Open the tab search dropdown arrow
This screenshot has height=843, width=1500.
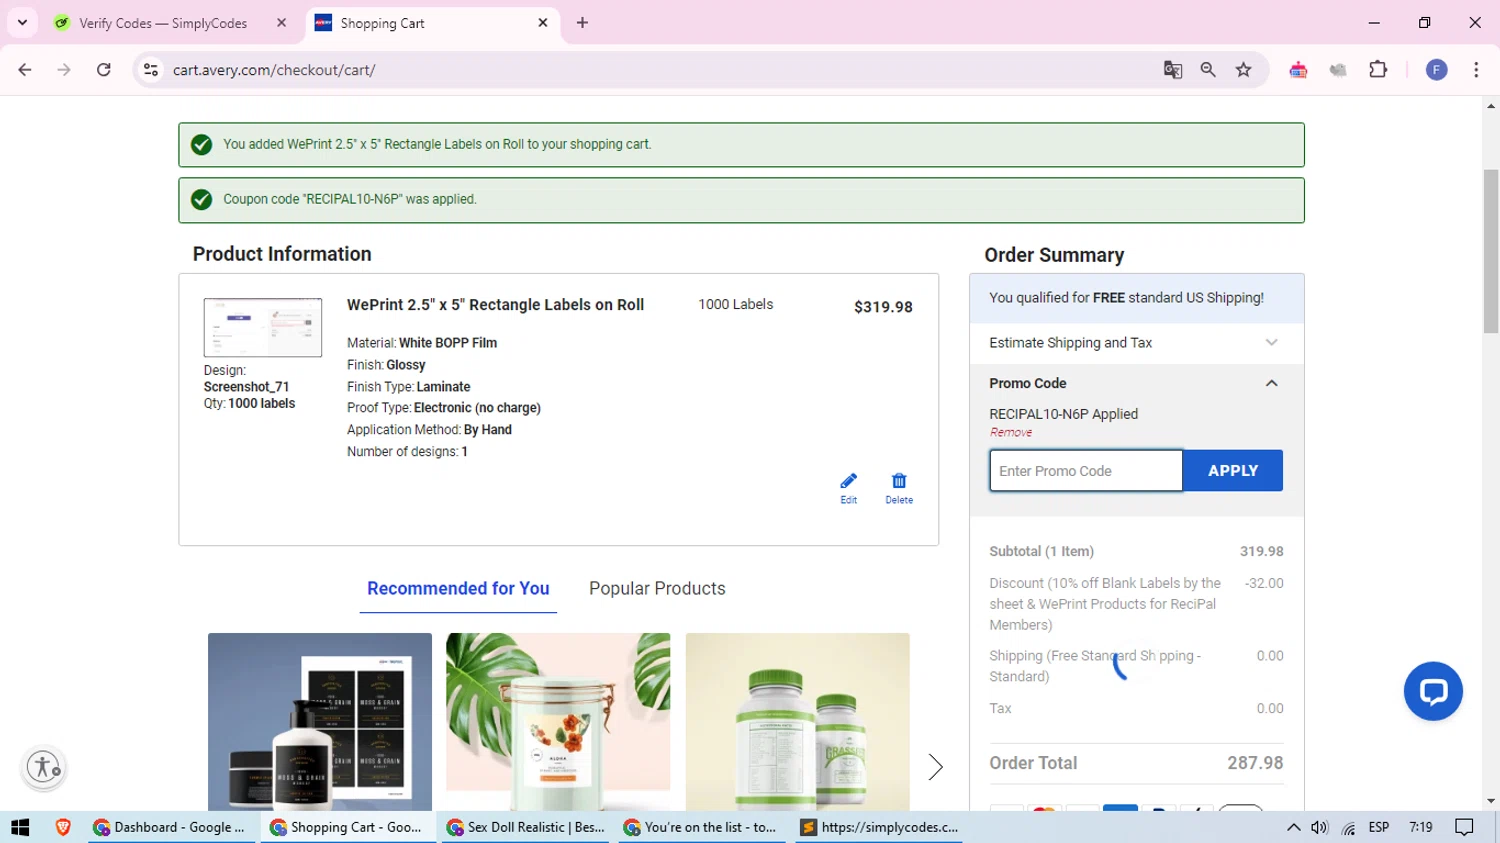tap(22, 22)
